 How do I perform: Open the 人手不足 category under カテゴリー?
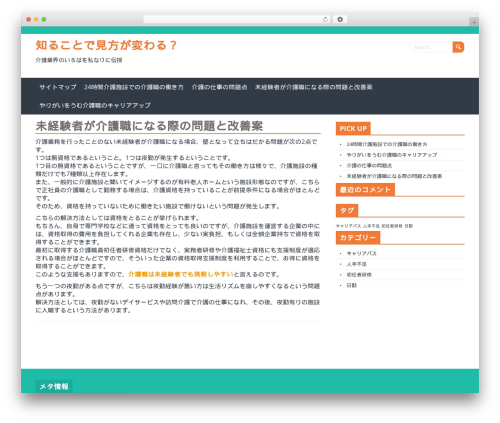[x=356, y=264]
